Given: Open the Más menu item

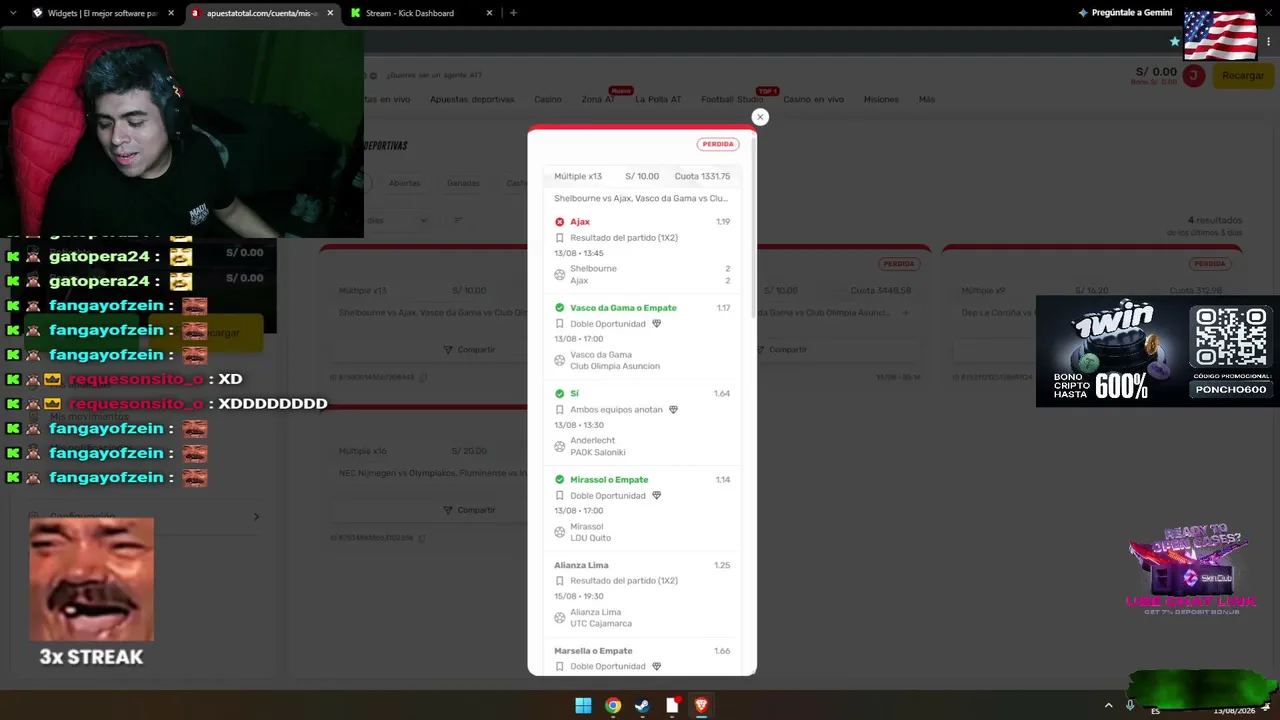Looking at the screenshot, I should pos(927,100).
